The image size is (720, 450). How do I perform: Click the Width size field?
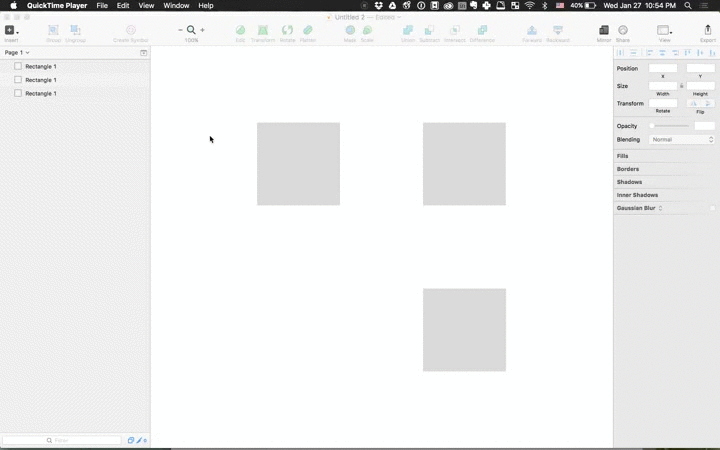(663, 86)
